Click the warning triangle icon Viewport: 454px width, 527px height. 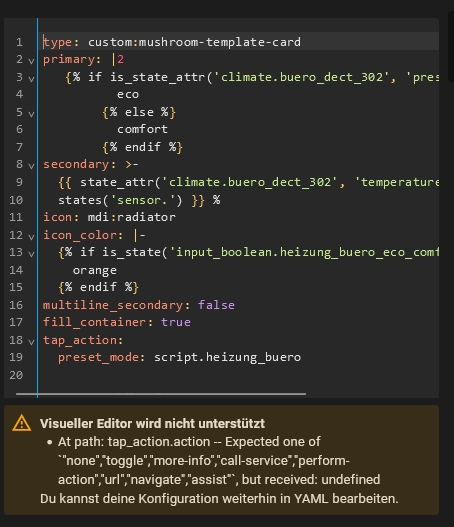tap(22, 423)
